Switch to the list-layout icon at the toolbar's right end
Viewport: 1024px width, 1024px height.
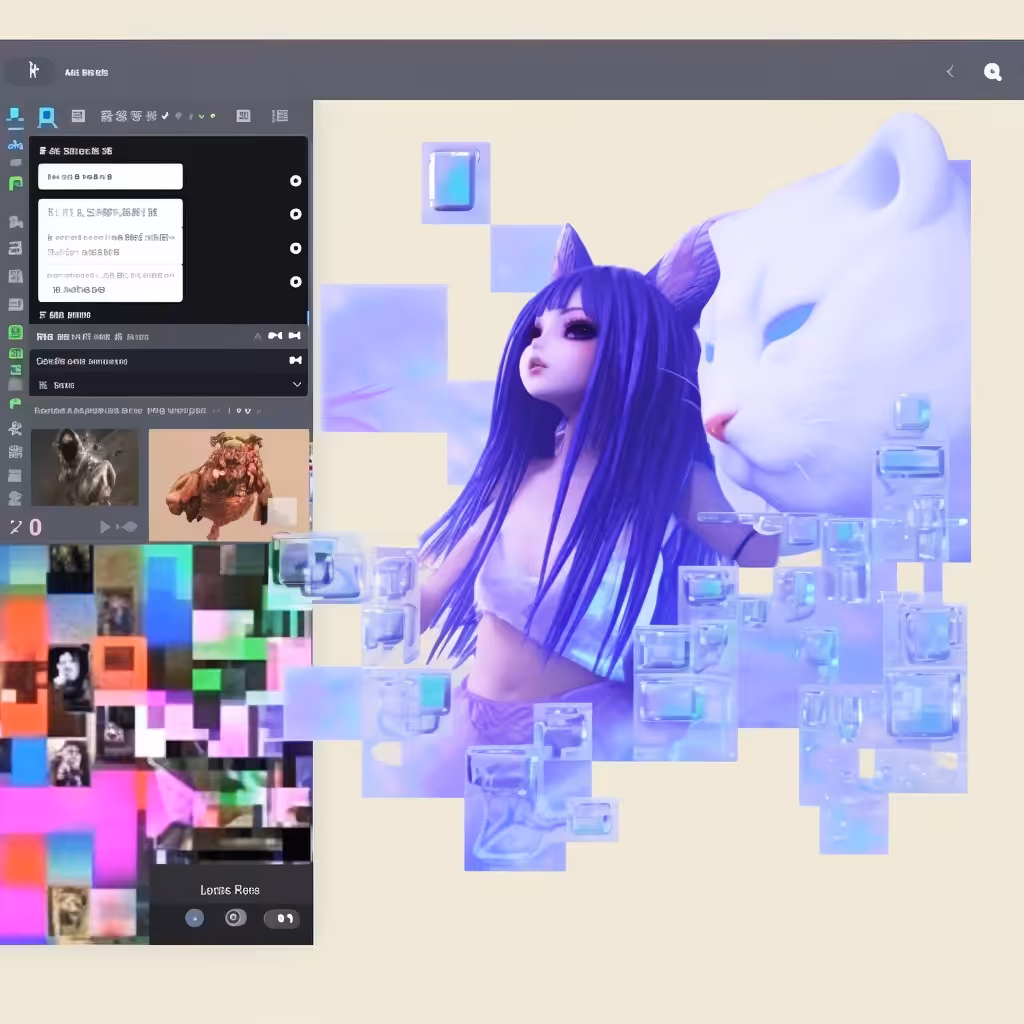coord(280,116)
